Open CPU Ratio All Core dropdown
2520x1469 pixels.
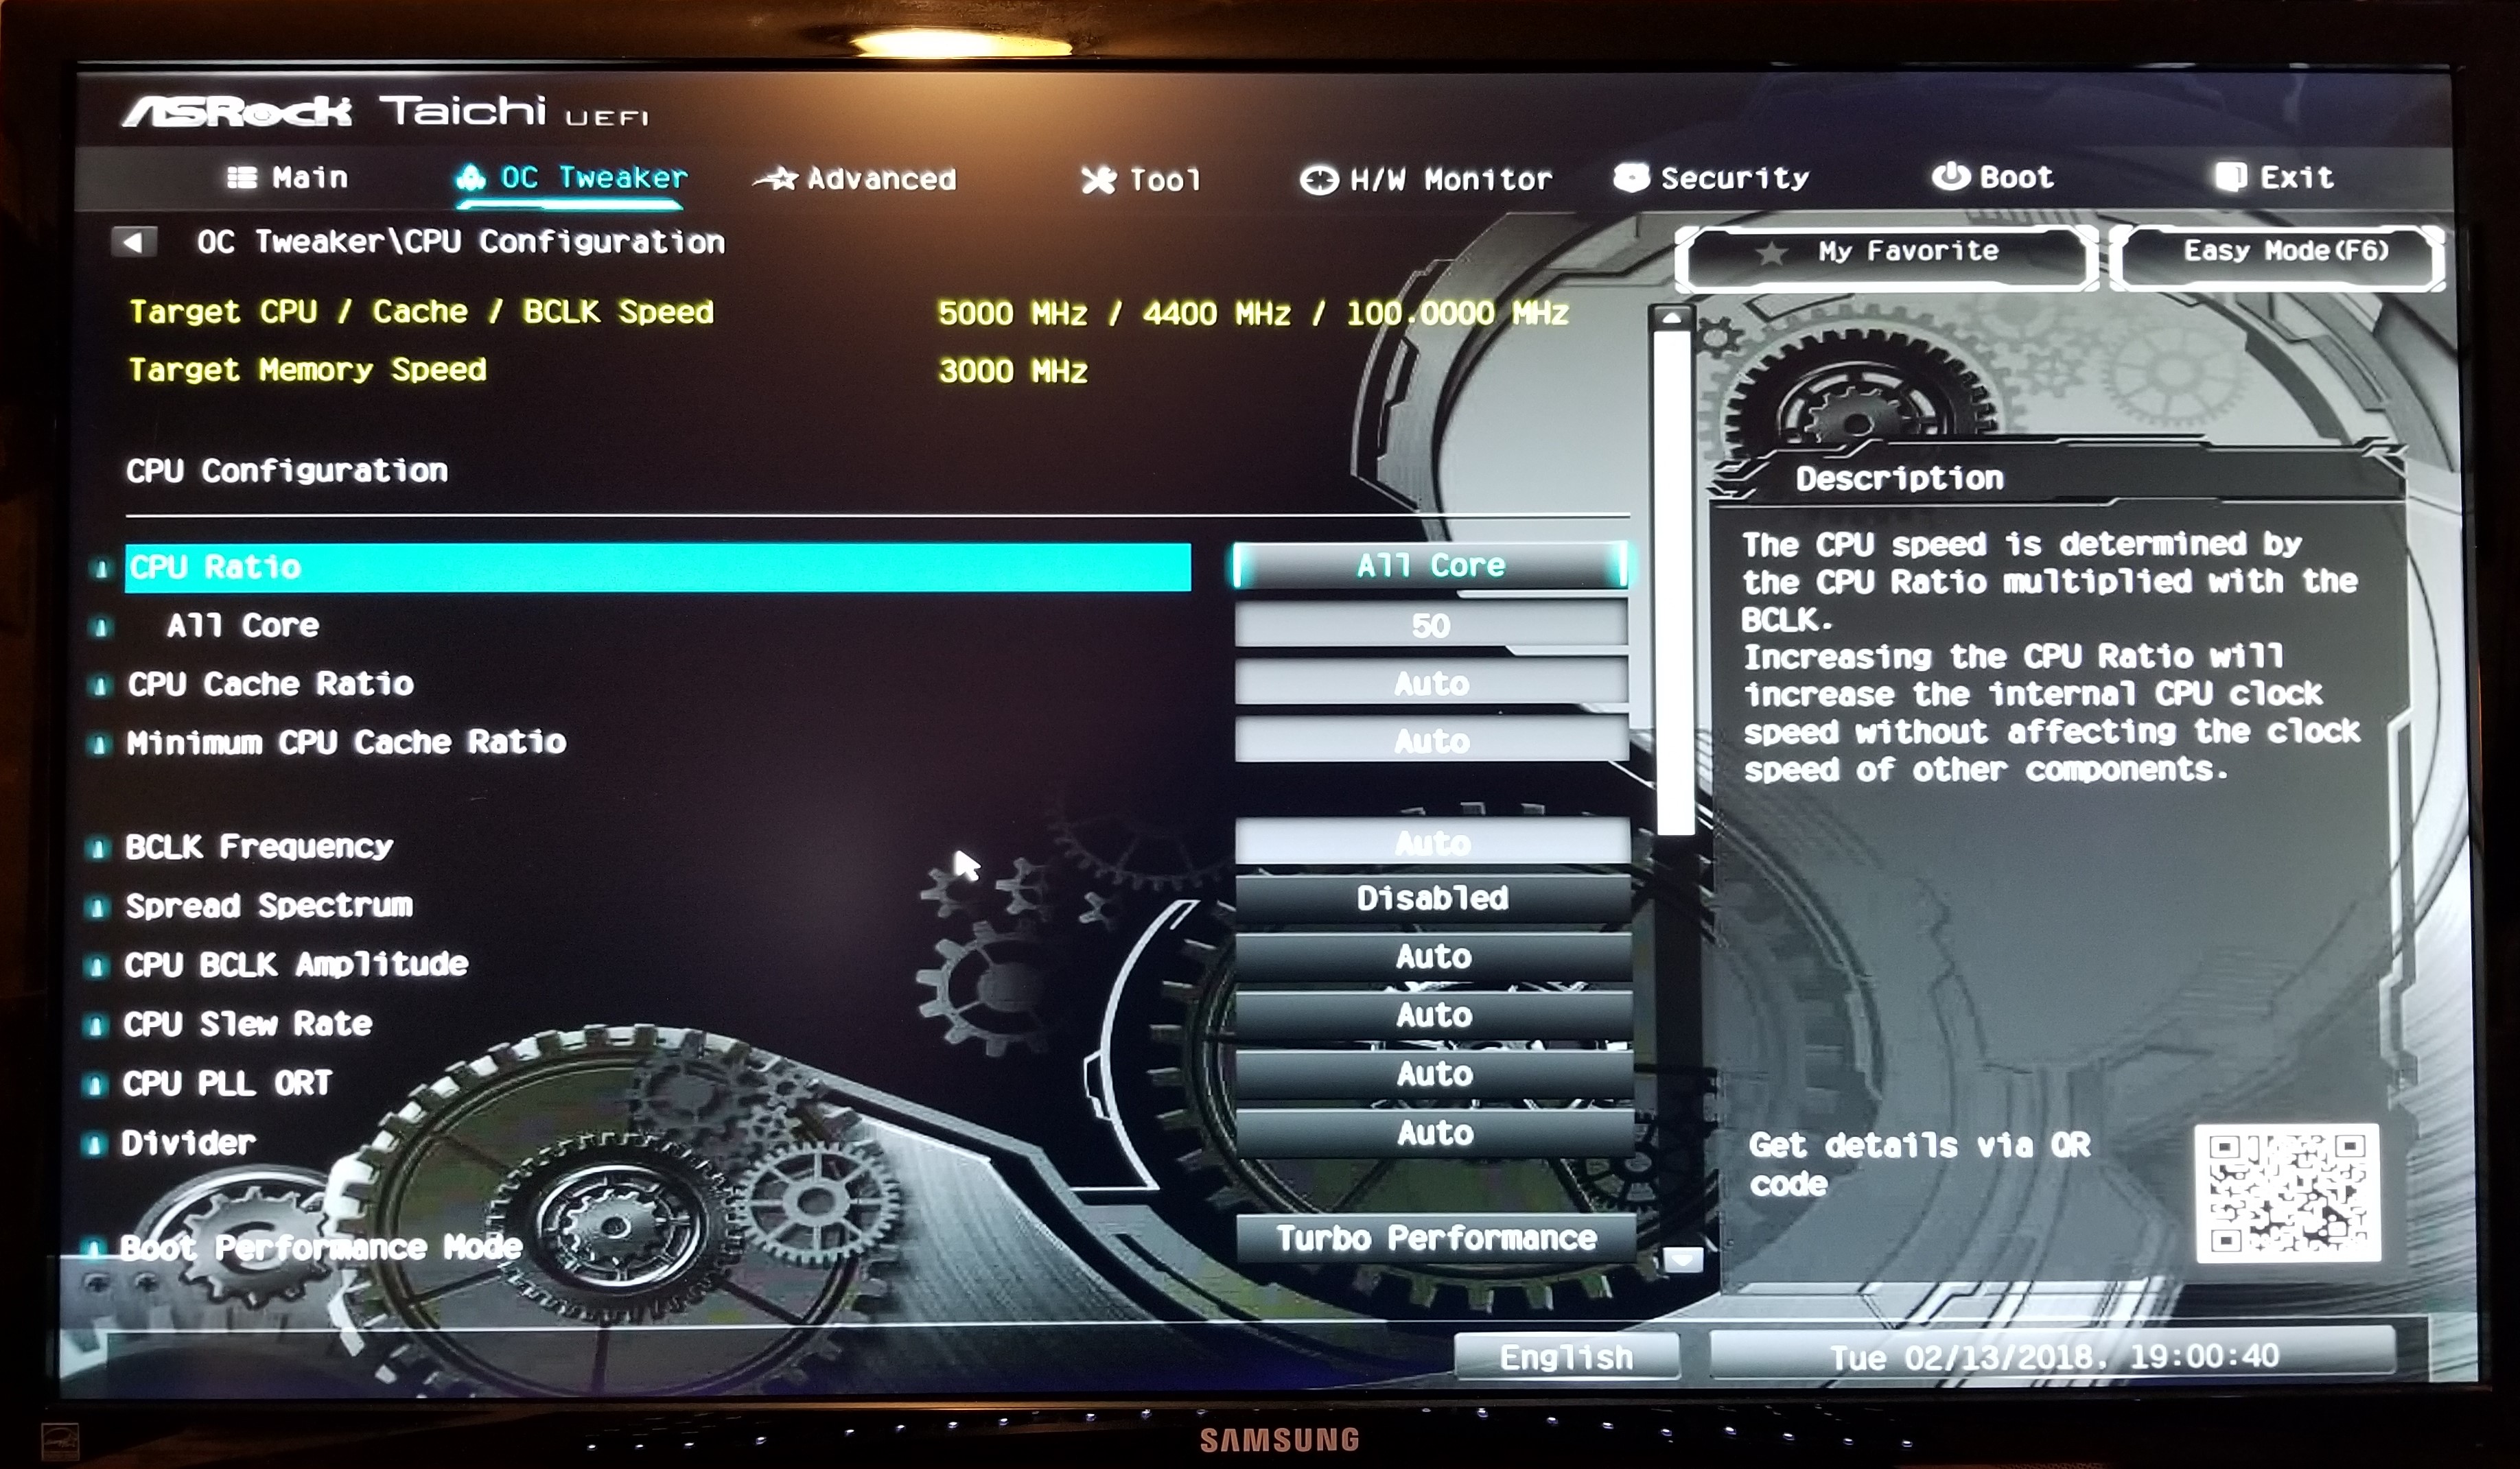click(1430, 566)
